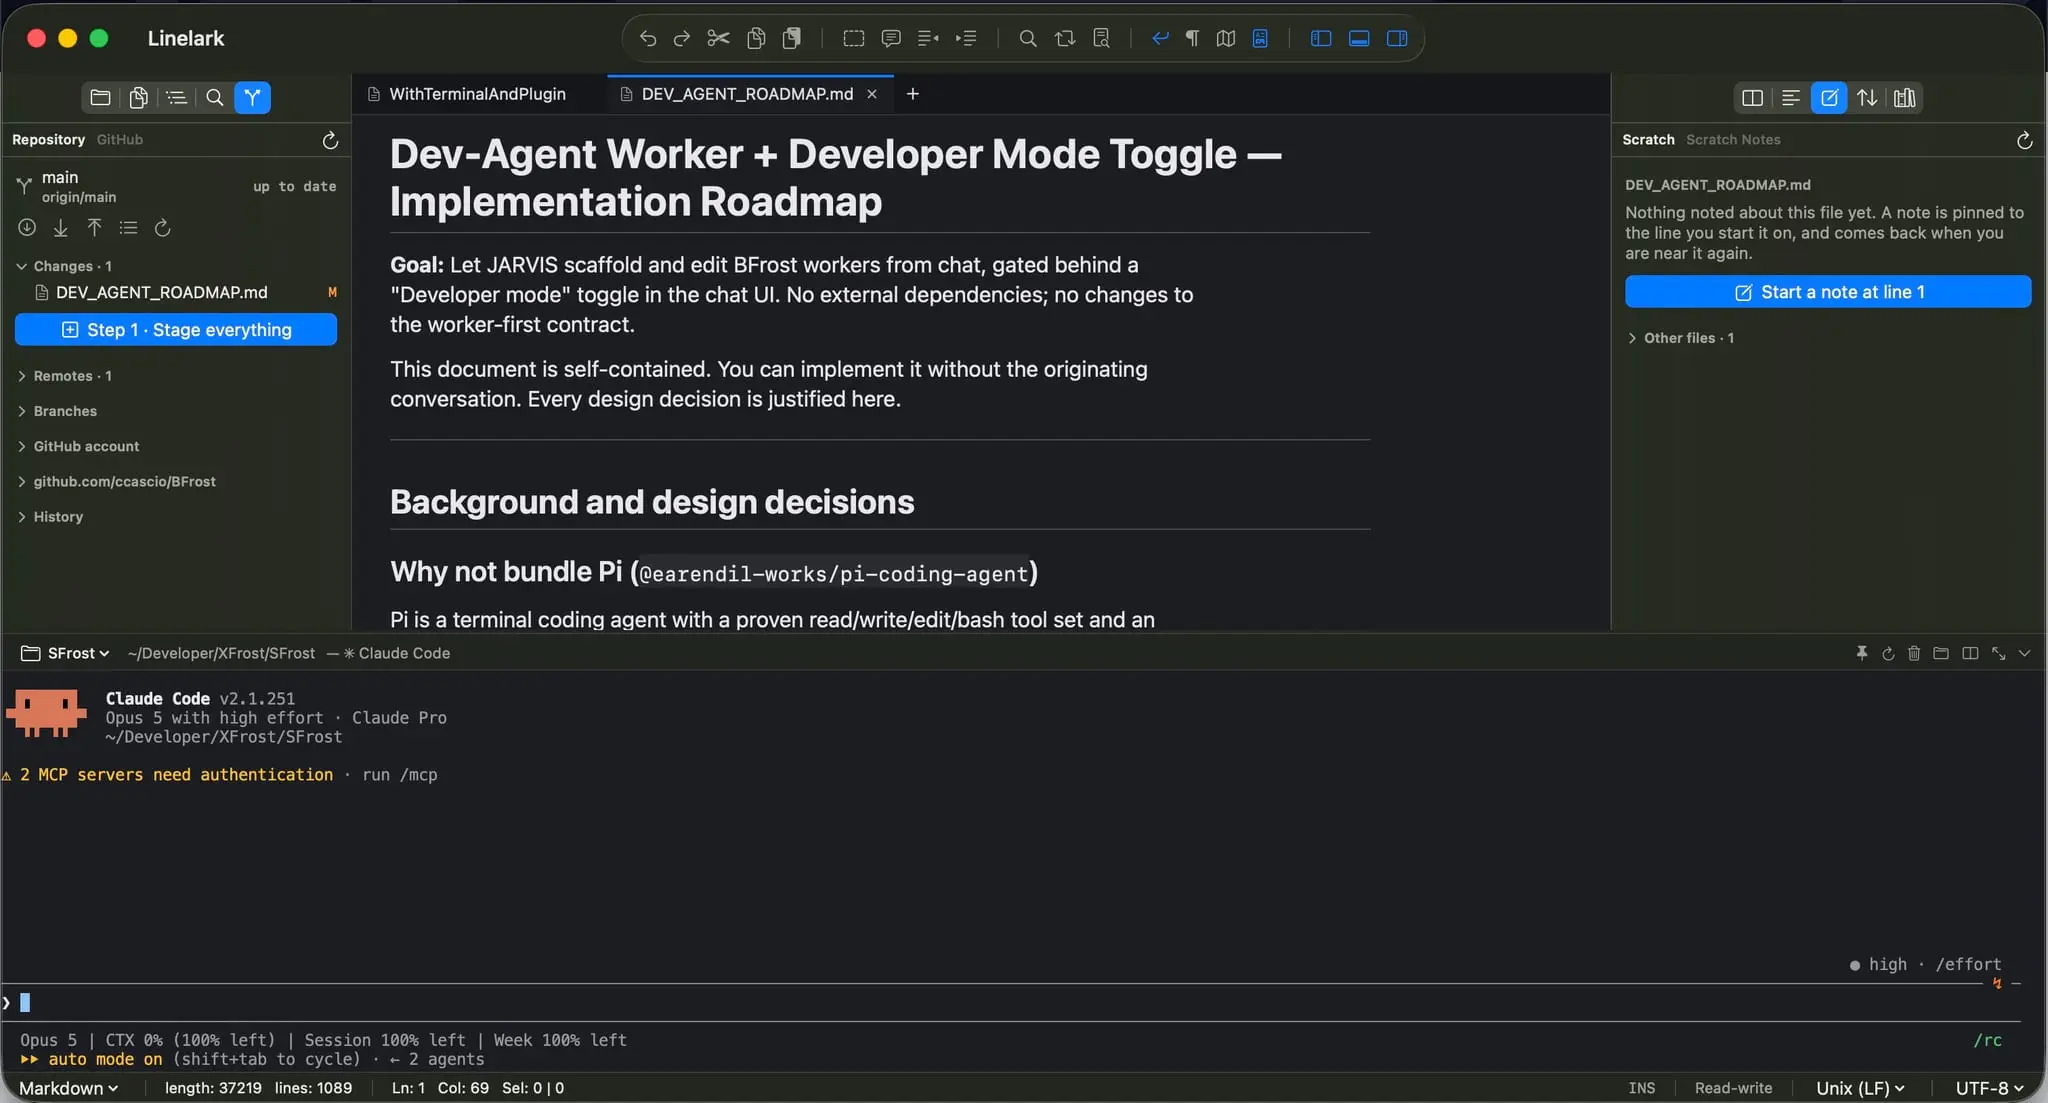The height and width of the screenshot is (1103, 2048).
Task: Toggle the bottom terminal panel visibility
Action: (x=1359, y=38)
